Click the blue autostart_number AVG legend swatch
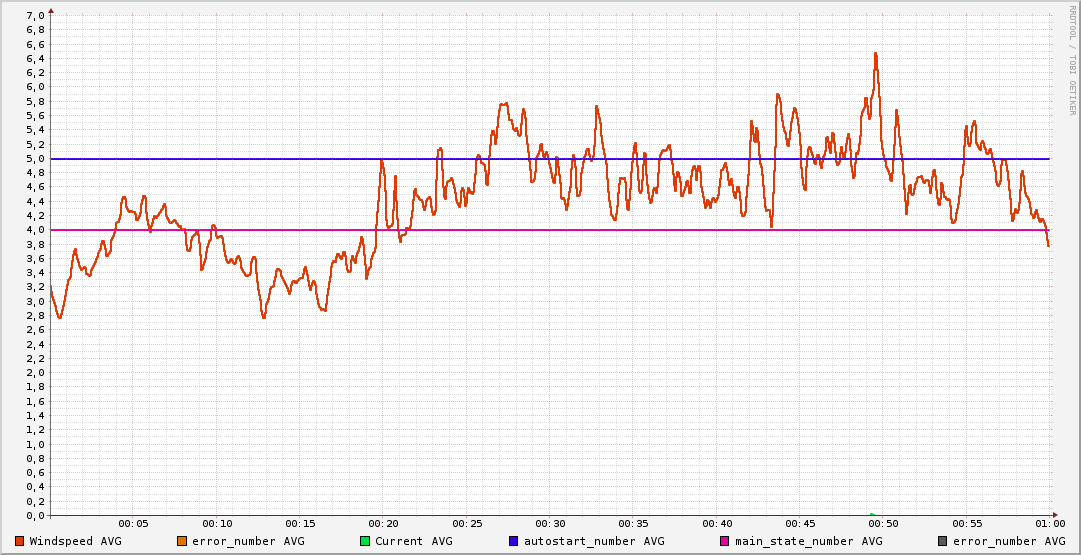Viewport: 1081px width, 555px height. [x=514, y=541]
